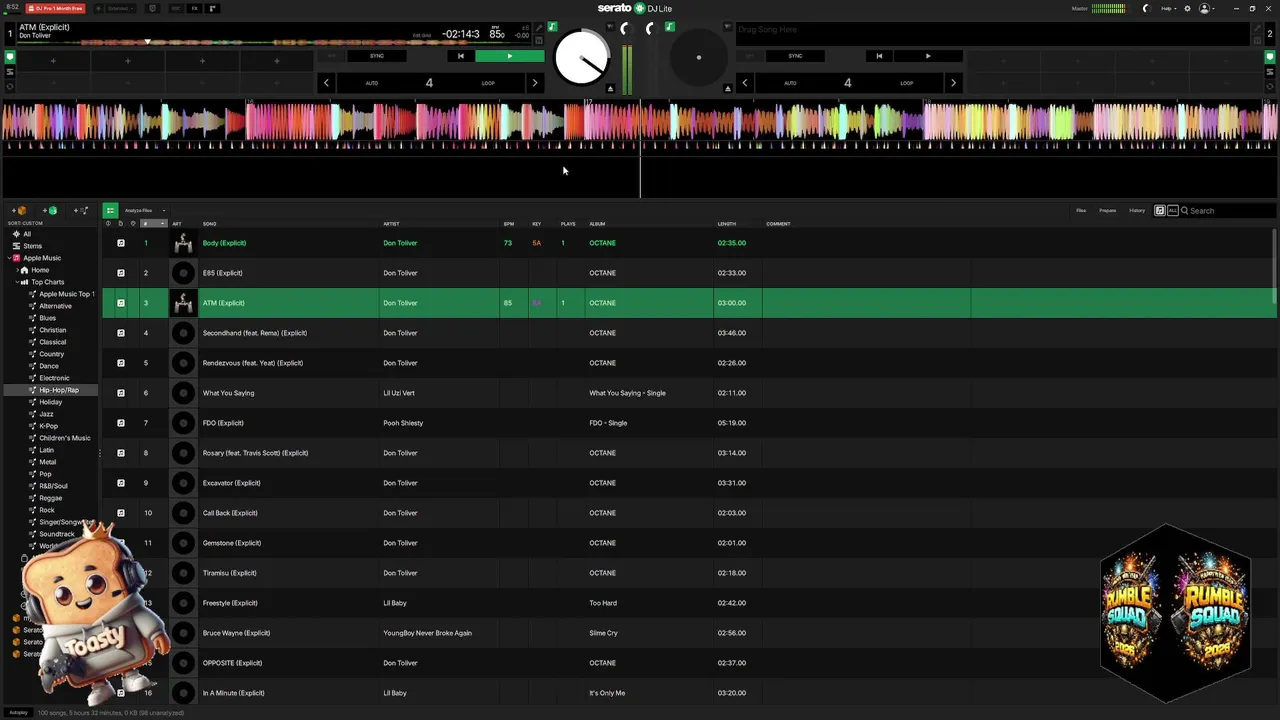Eject the track from the left deck
This screenshot has width=1280, height=720.
610,89
